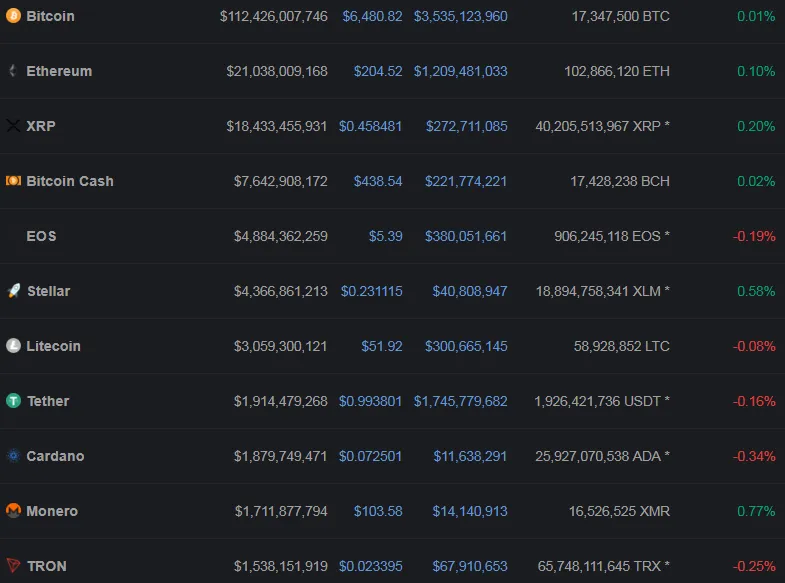This screenshot has height=583, width=785.
Task: Open the Tether coin name link
Action: point(48,401)
